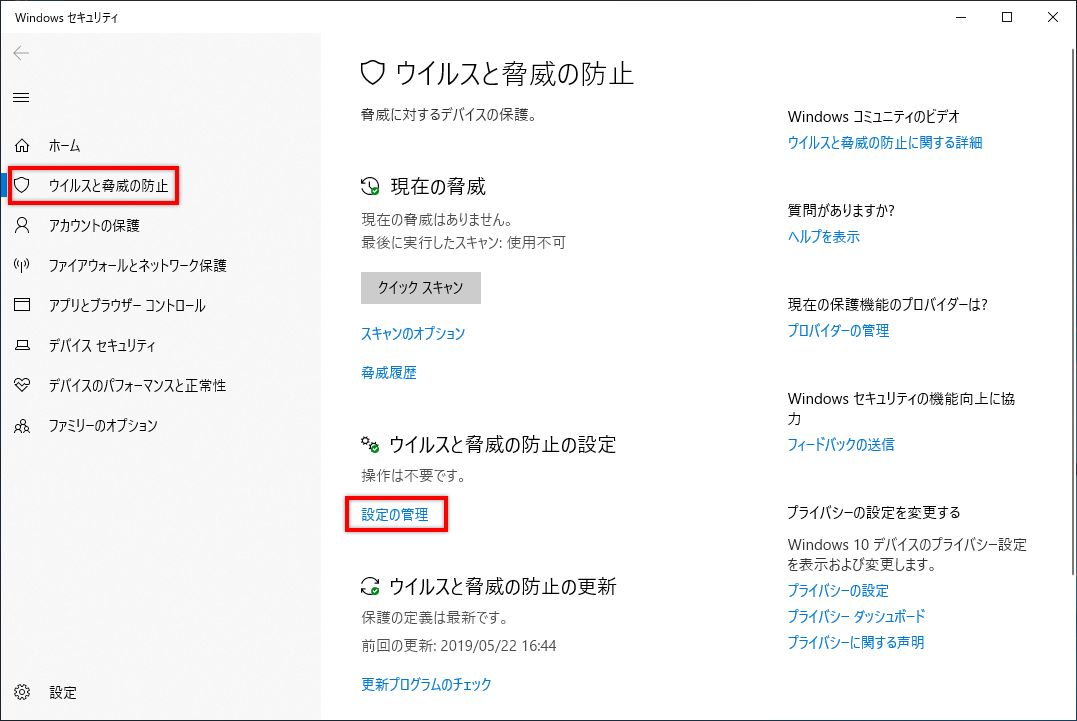Open スキャンのオプション link
This screenshot has width=1077, height=721.
pyautogui.click(x=411, y=334)
